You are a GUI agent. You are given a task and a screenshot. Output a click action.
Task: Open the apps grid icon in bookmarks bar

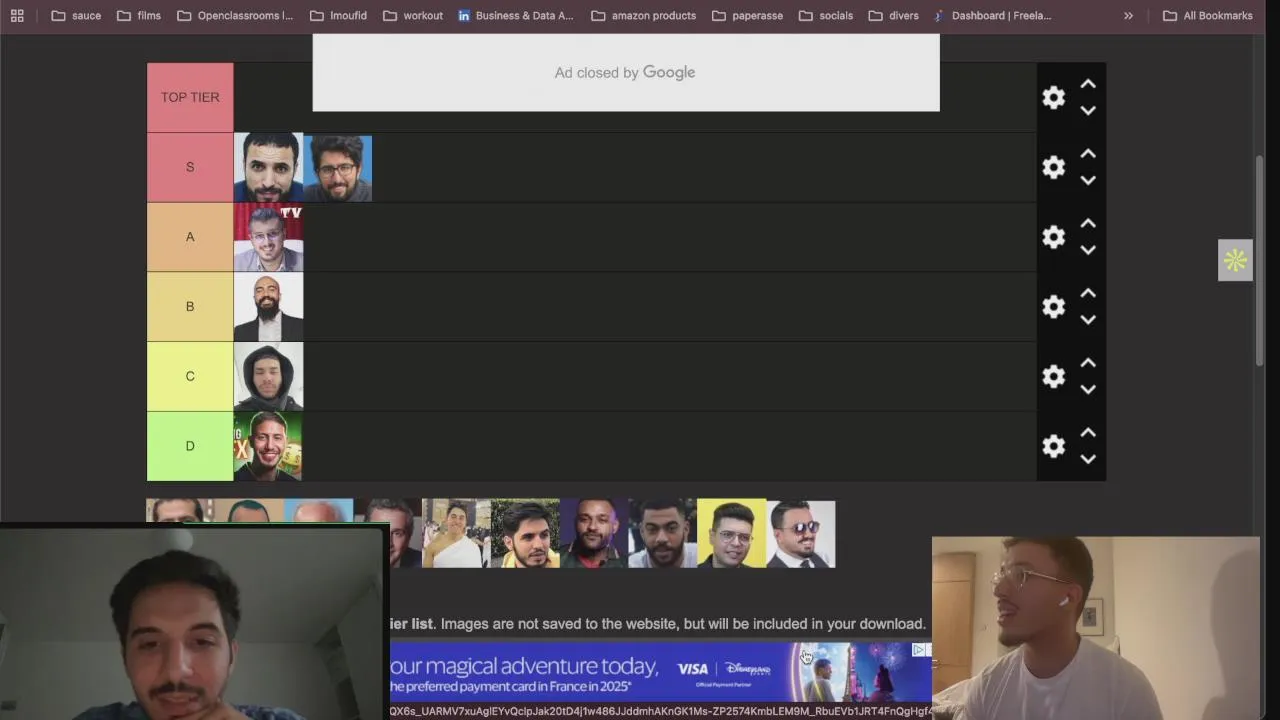pyautogui.click(x=17, y=15)
